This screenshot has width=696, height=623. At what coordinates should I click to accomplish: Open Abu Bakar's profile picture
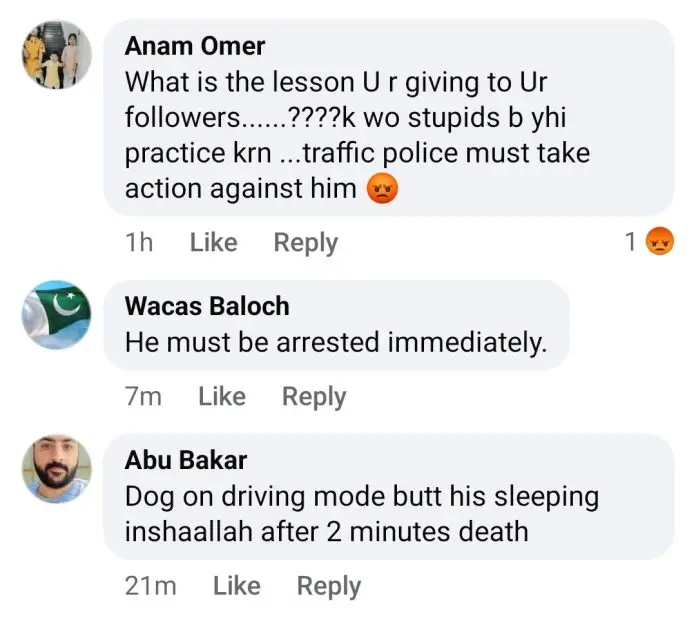(x=57, y=468)
